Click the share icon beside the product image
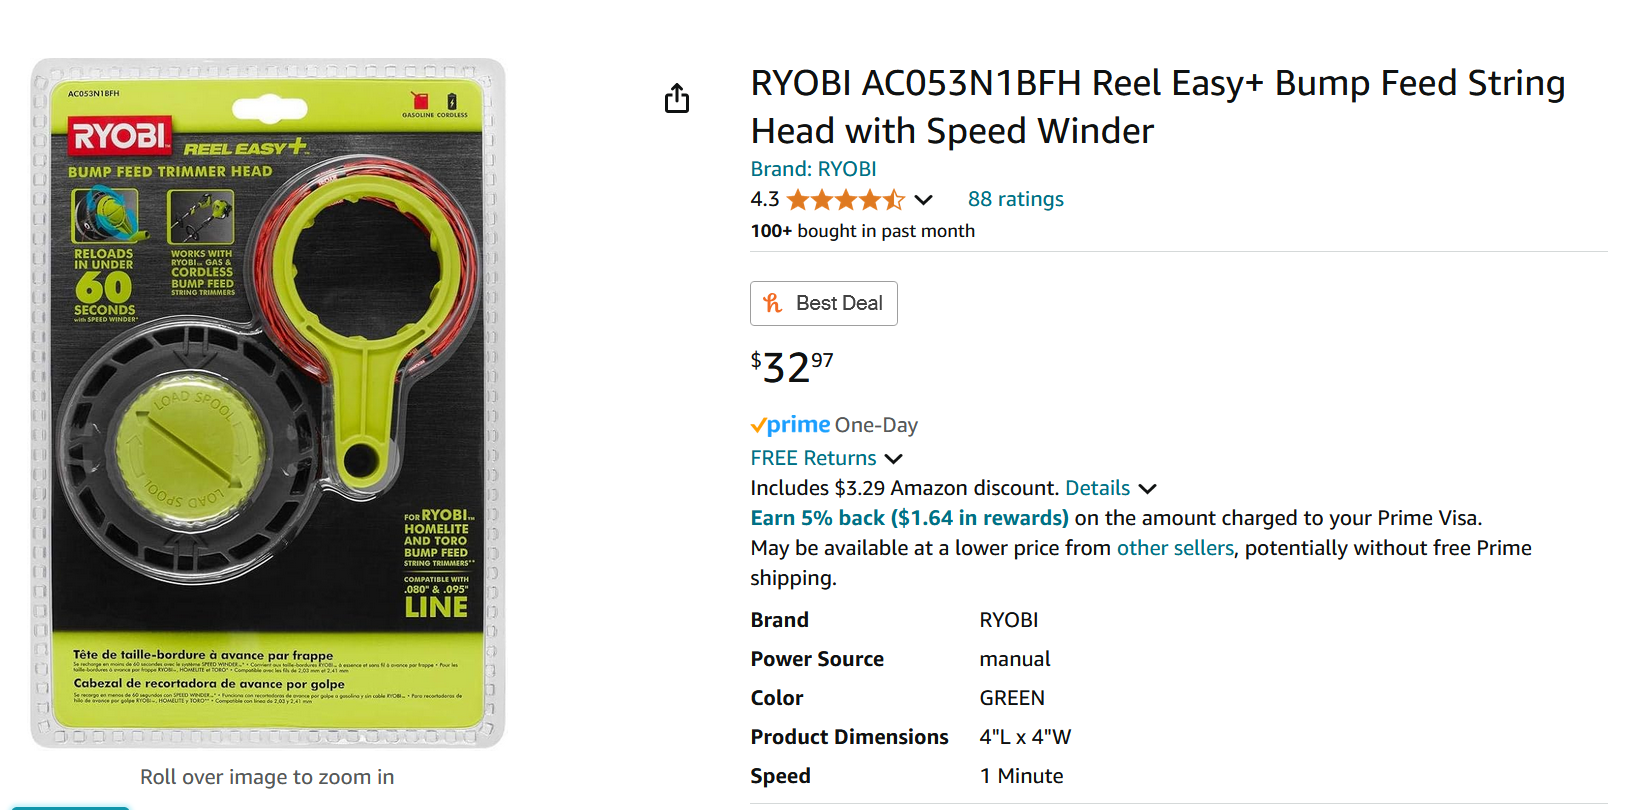 click(677, 98)
